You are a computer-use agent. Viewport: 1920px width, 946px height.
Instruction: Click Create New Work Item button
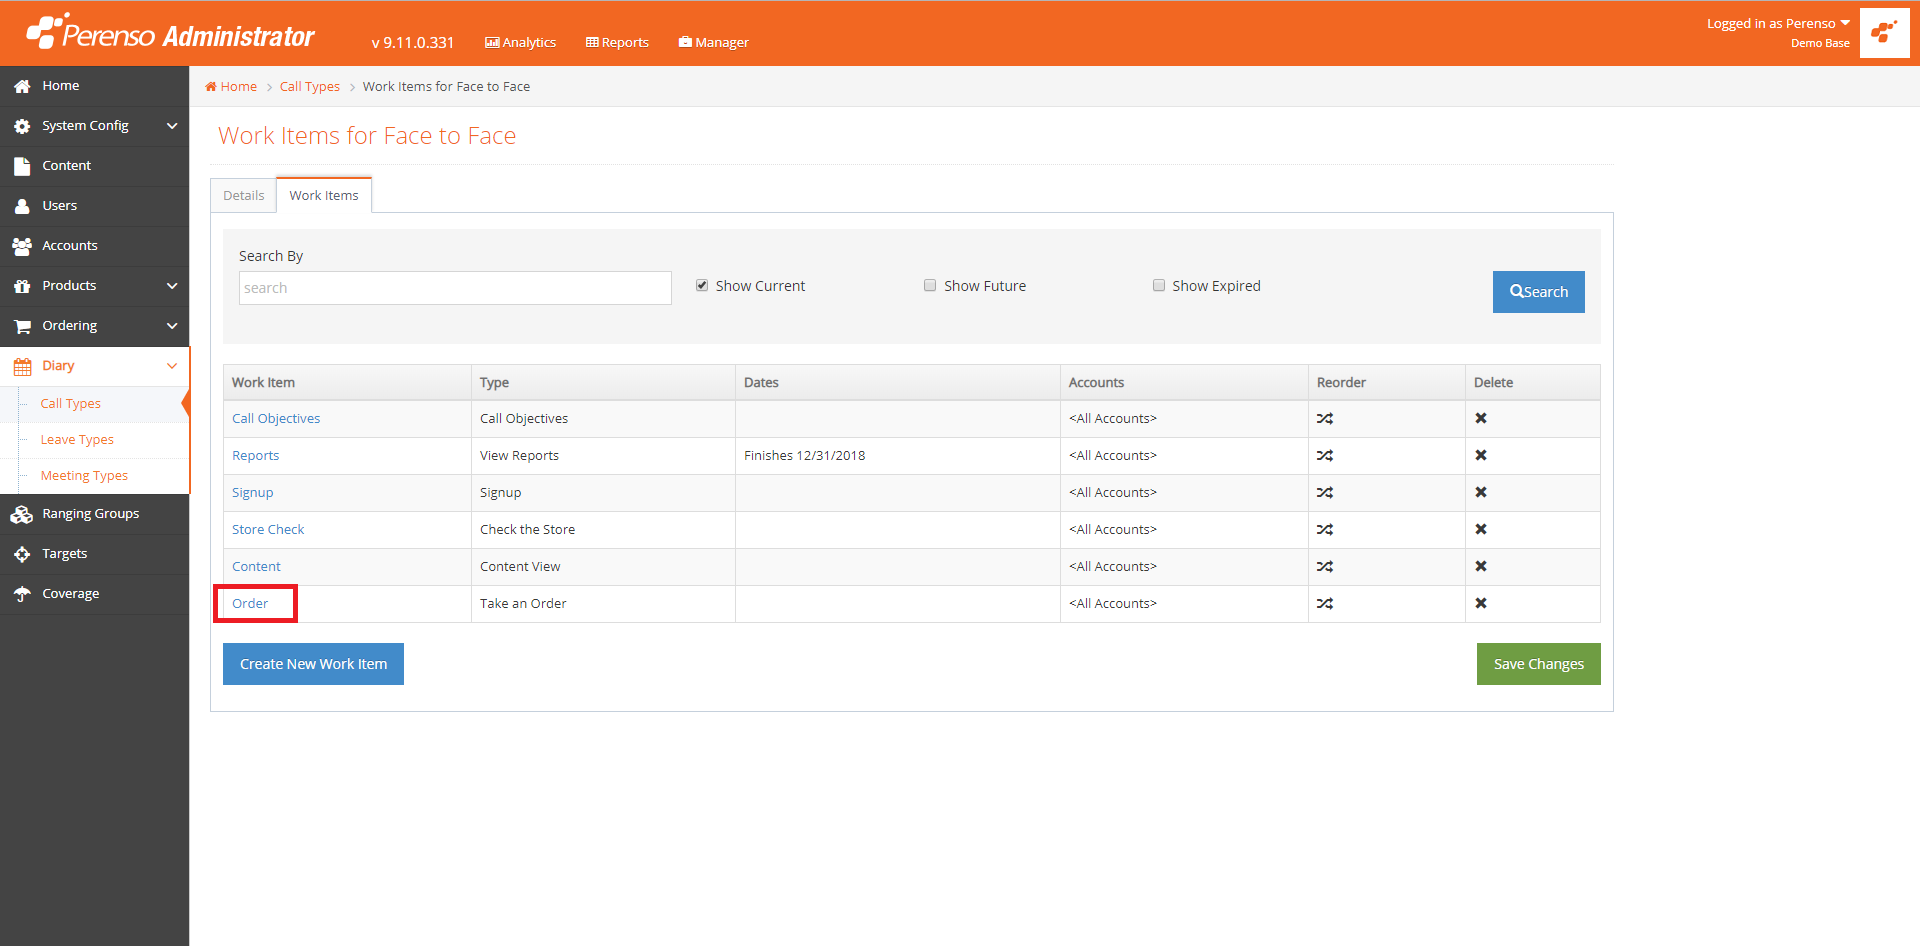(313, 664)
